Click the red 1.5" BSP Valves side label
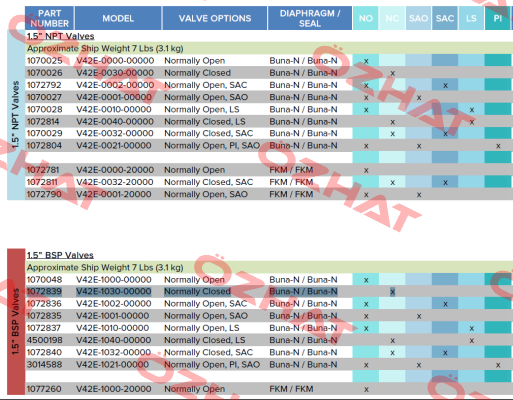 tap(16, 322)
